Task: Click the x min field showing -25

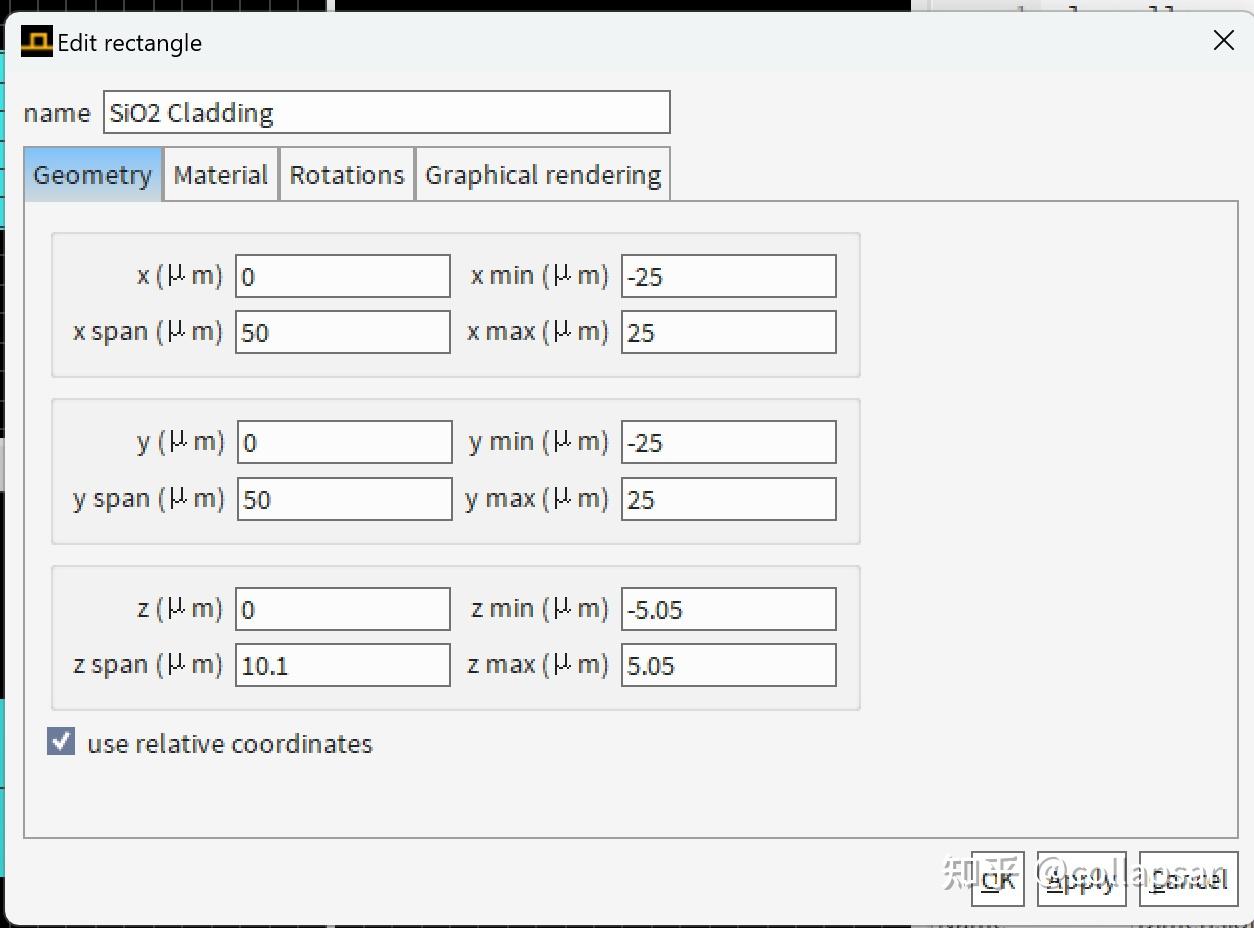Action: (x=728, y=276)
